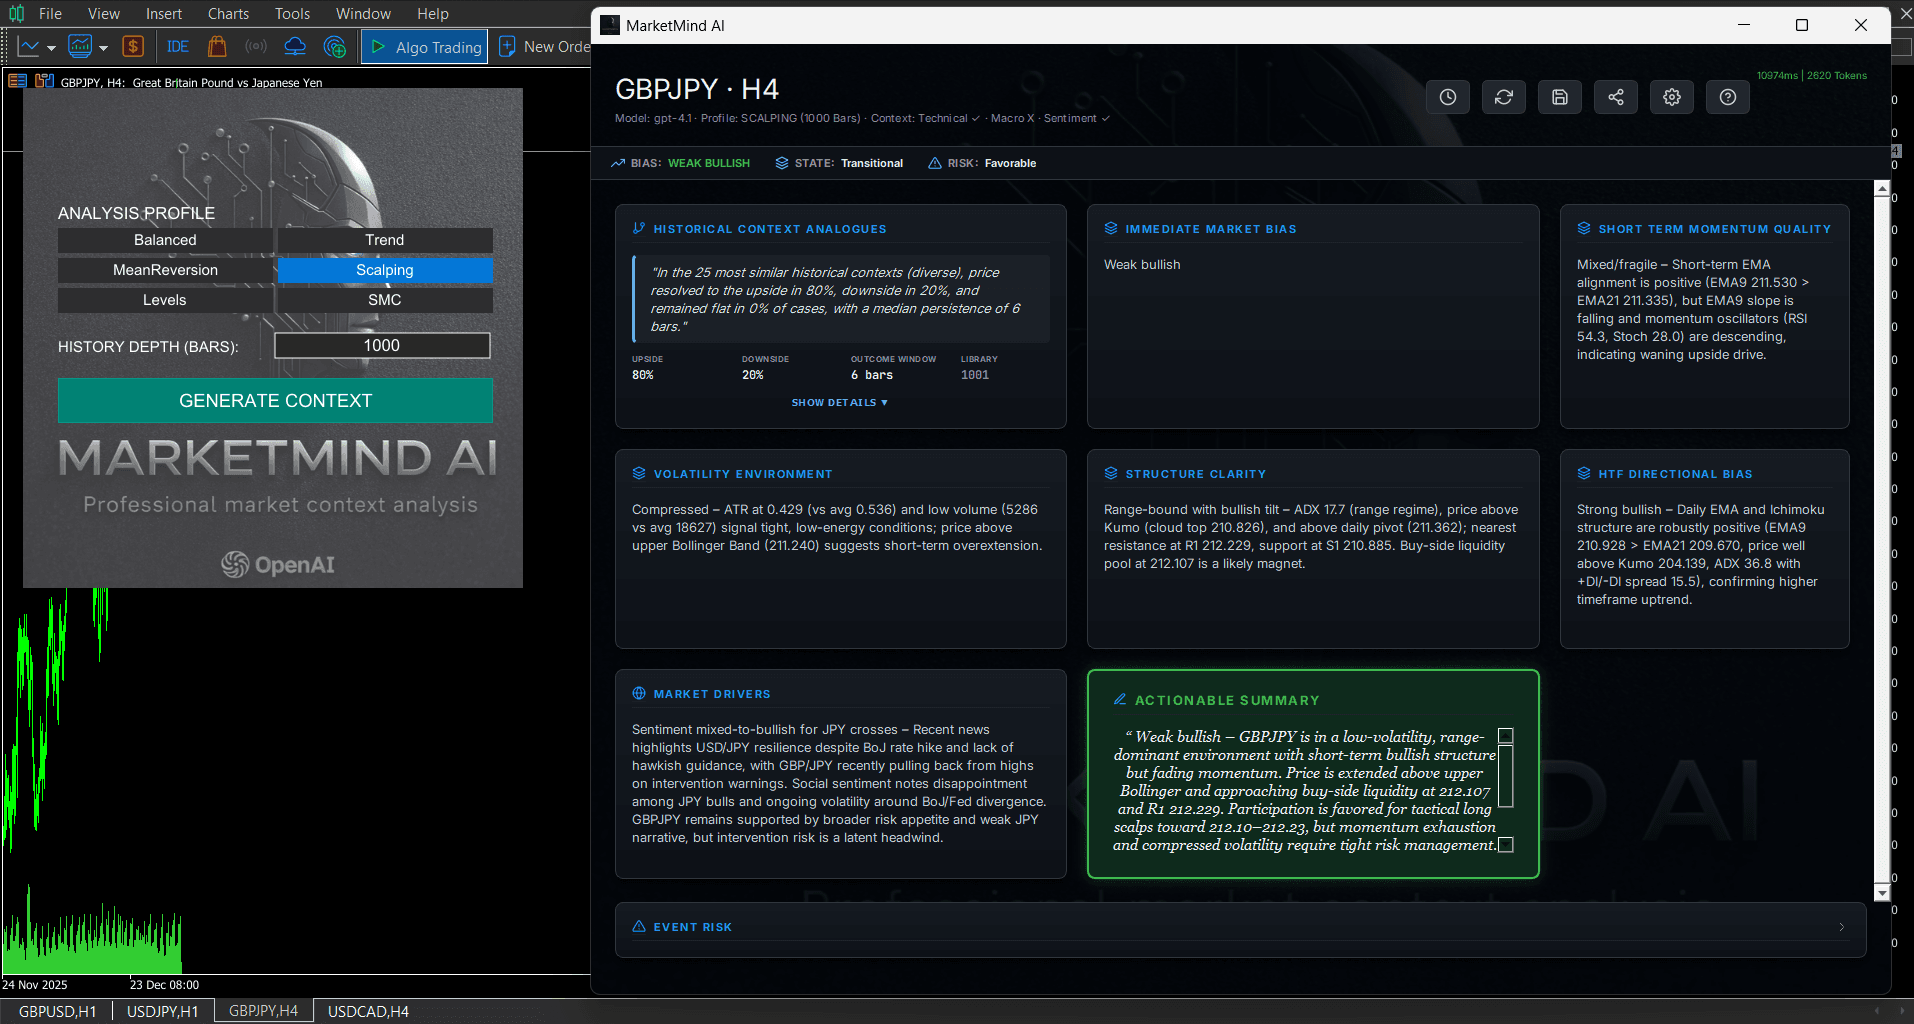Open the indicators chart icon in toolbar
1914x1024 pixels.
coord(80,47)
